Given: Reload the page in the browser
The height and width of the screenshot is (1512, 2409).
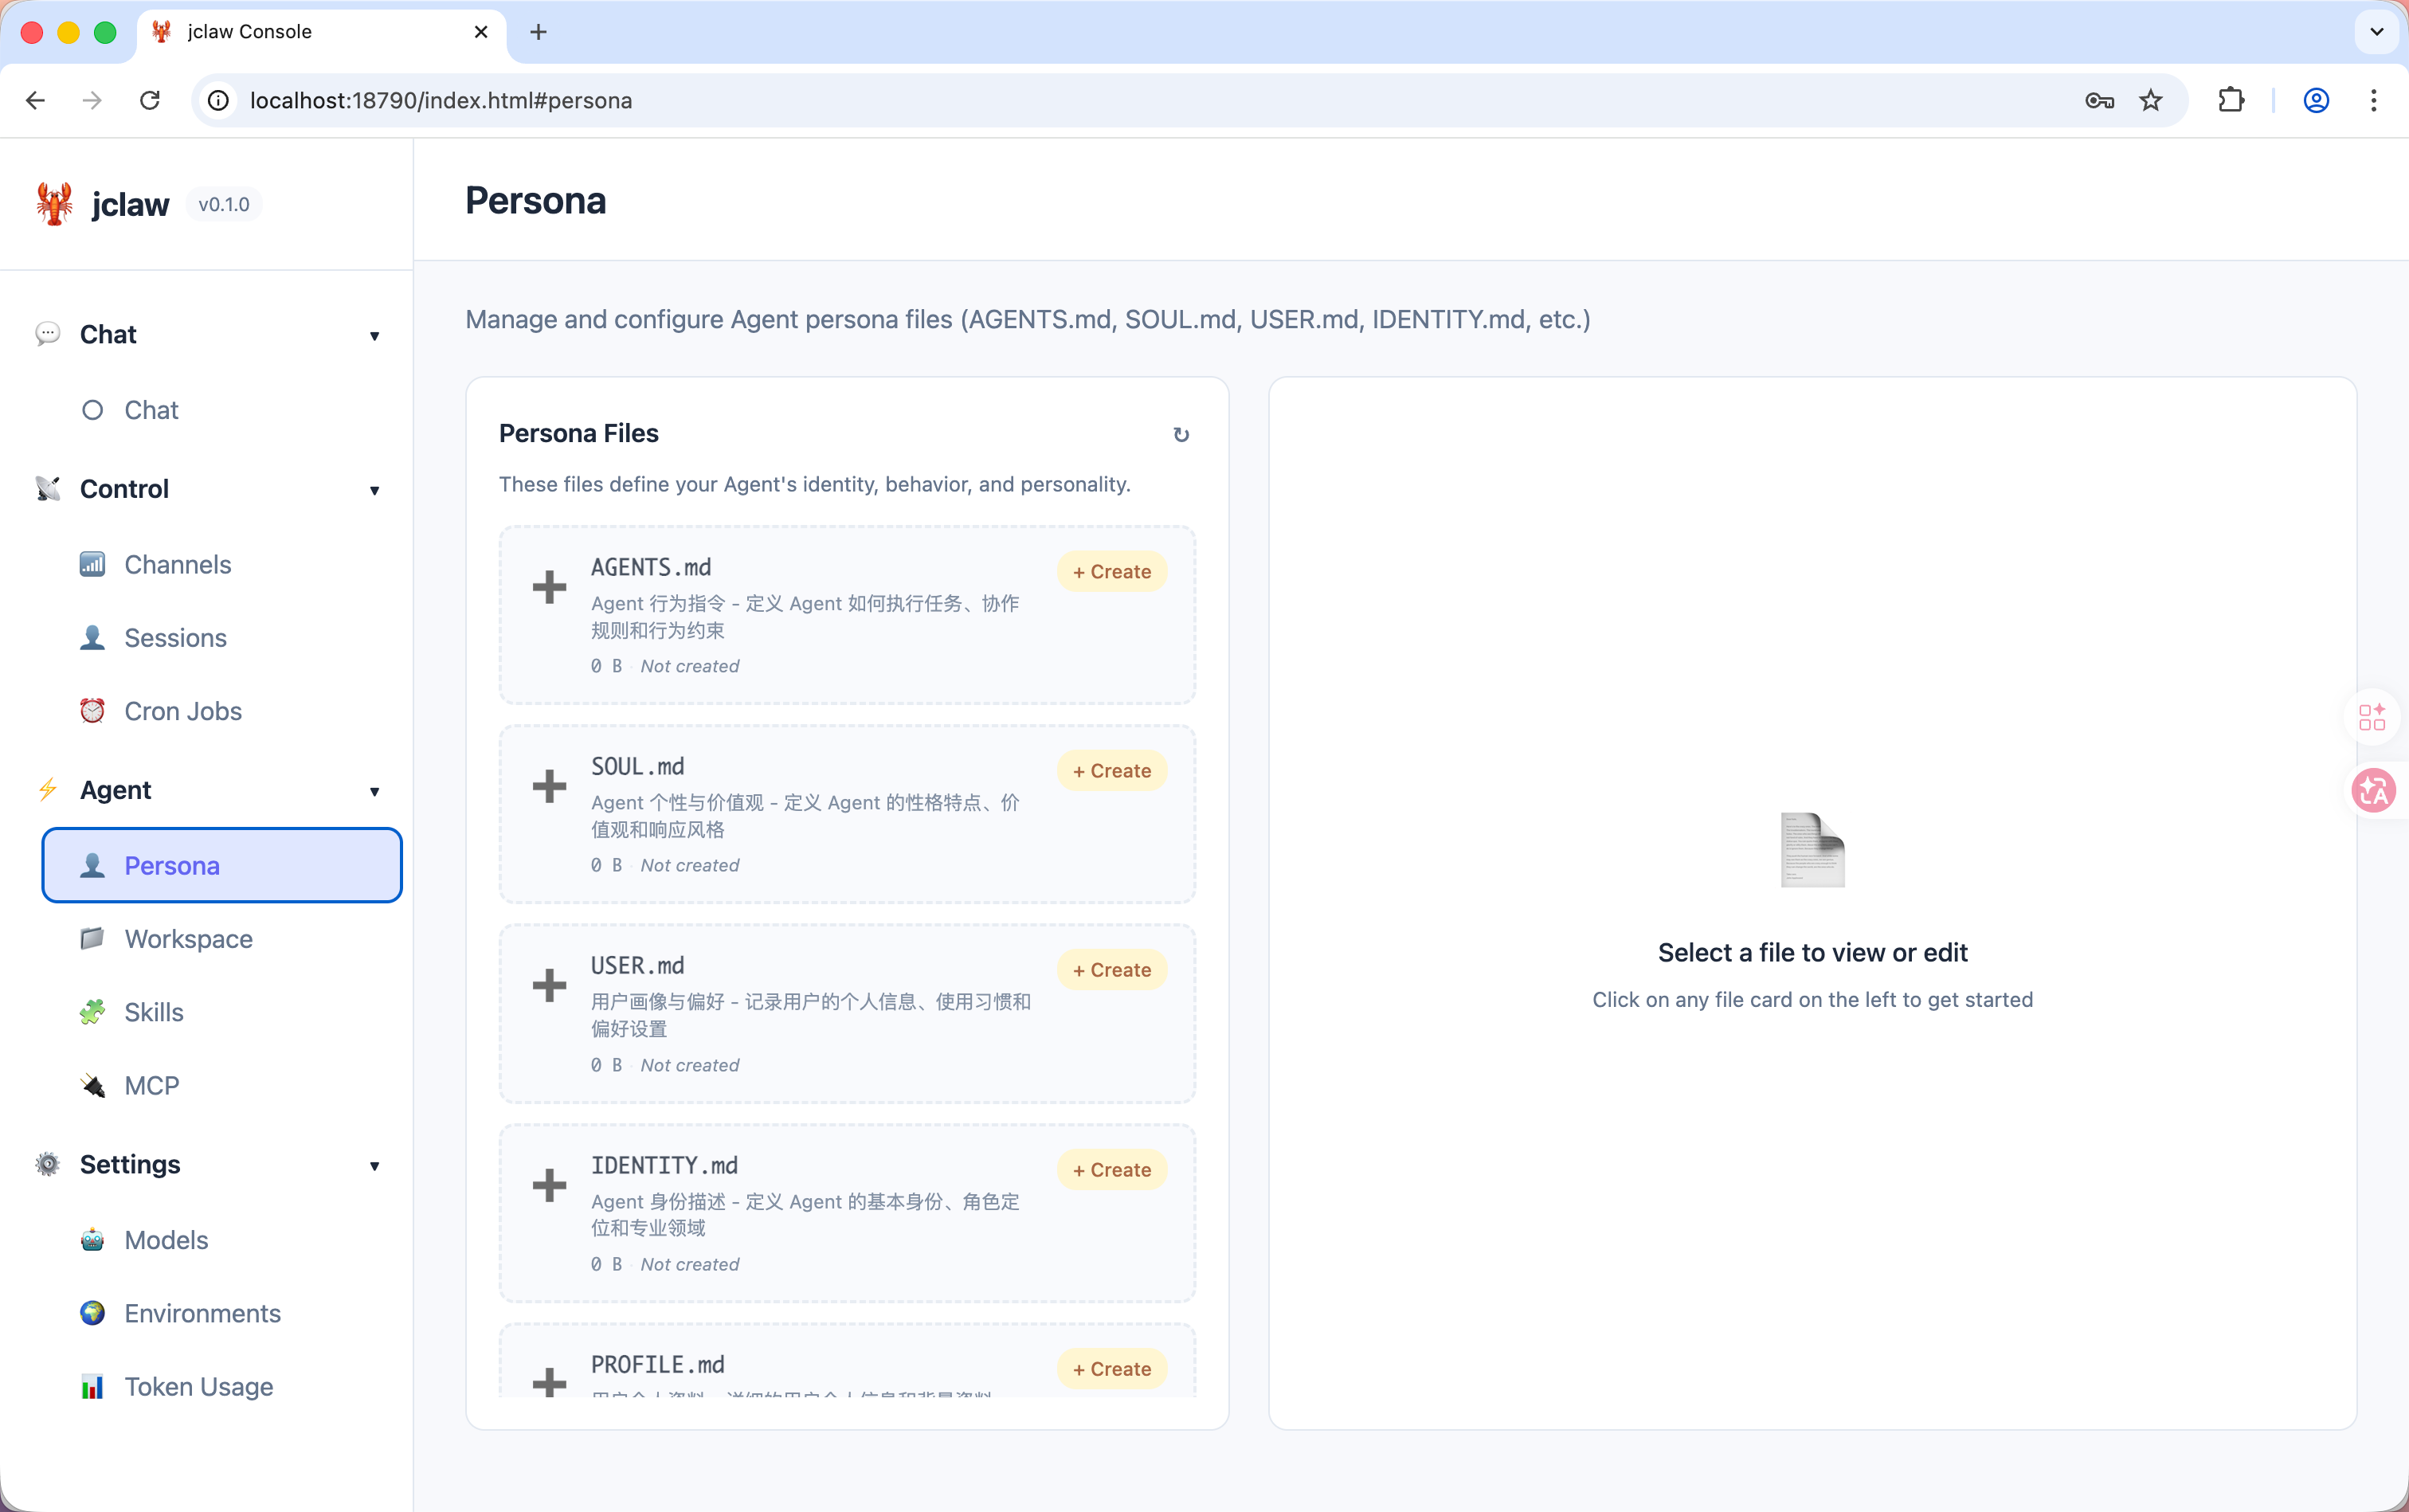Looking at the screenshot, I should click(150, 100).
